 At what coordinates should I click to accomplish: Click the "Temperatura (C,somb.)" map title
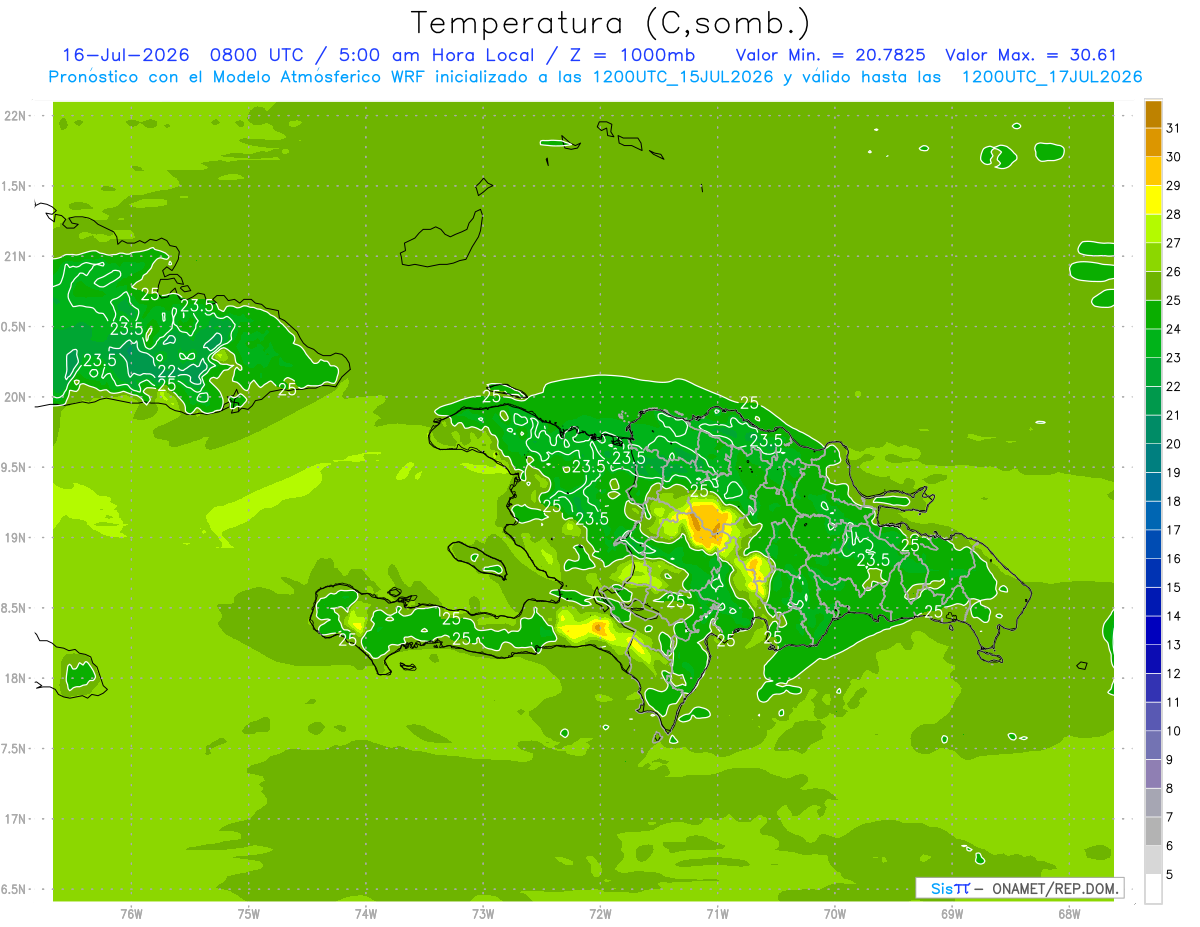[611, 23]
